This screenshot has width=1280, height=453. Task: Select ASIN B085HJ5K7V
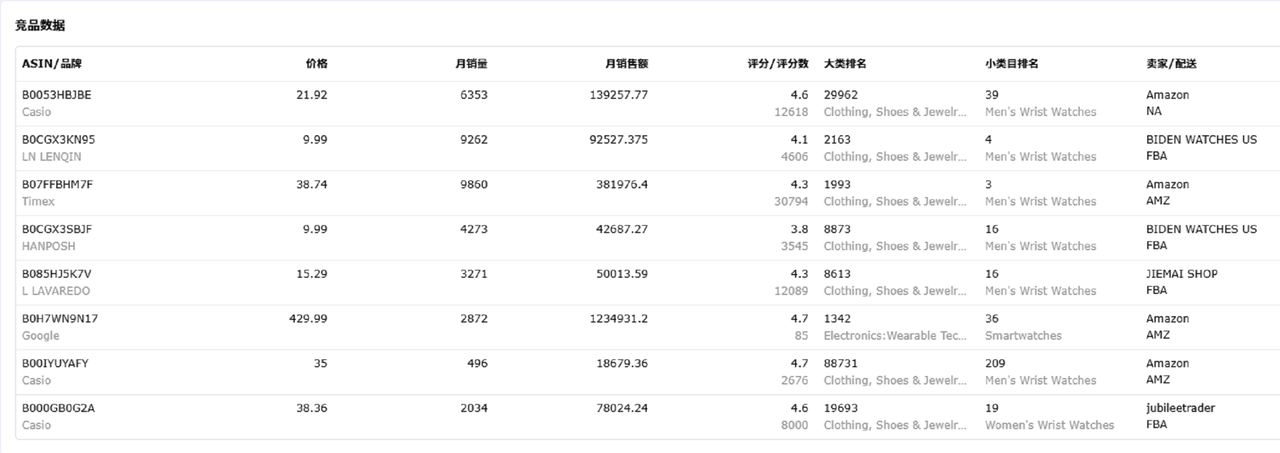coord(57,274)
